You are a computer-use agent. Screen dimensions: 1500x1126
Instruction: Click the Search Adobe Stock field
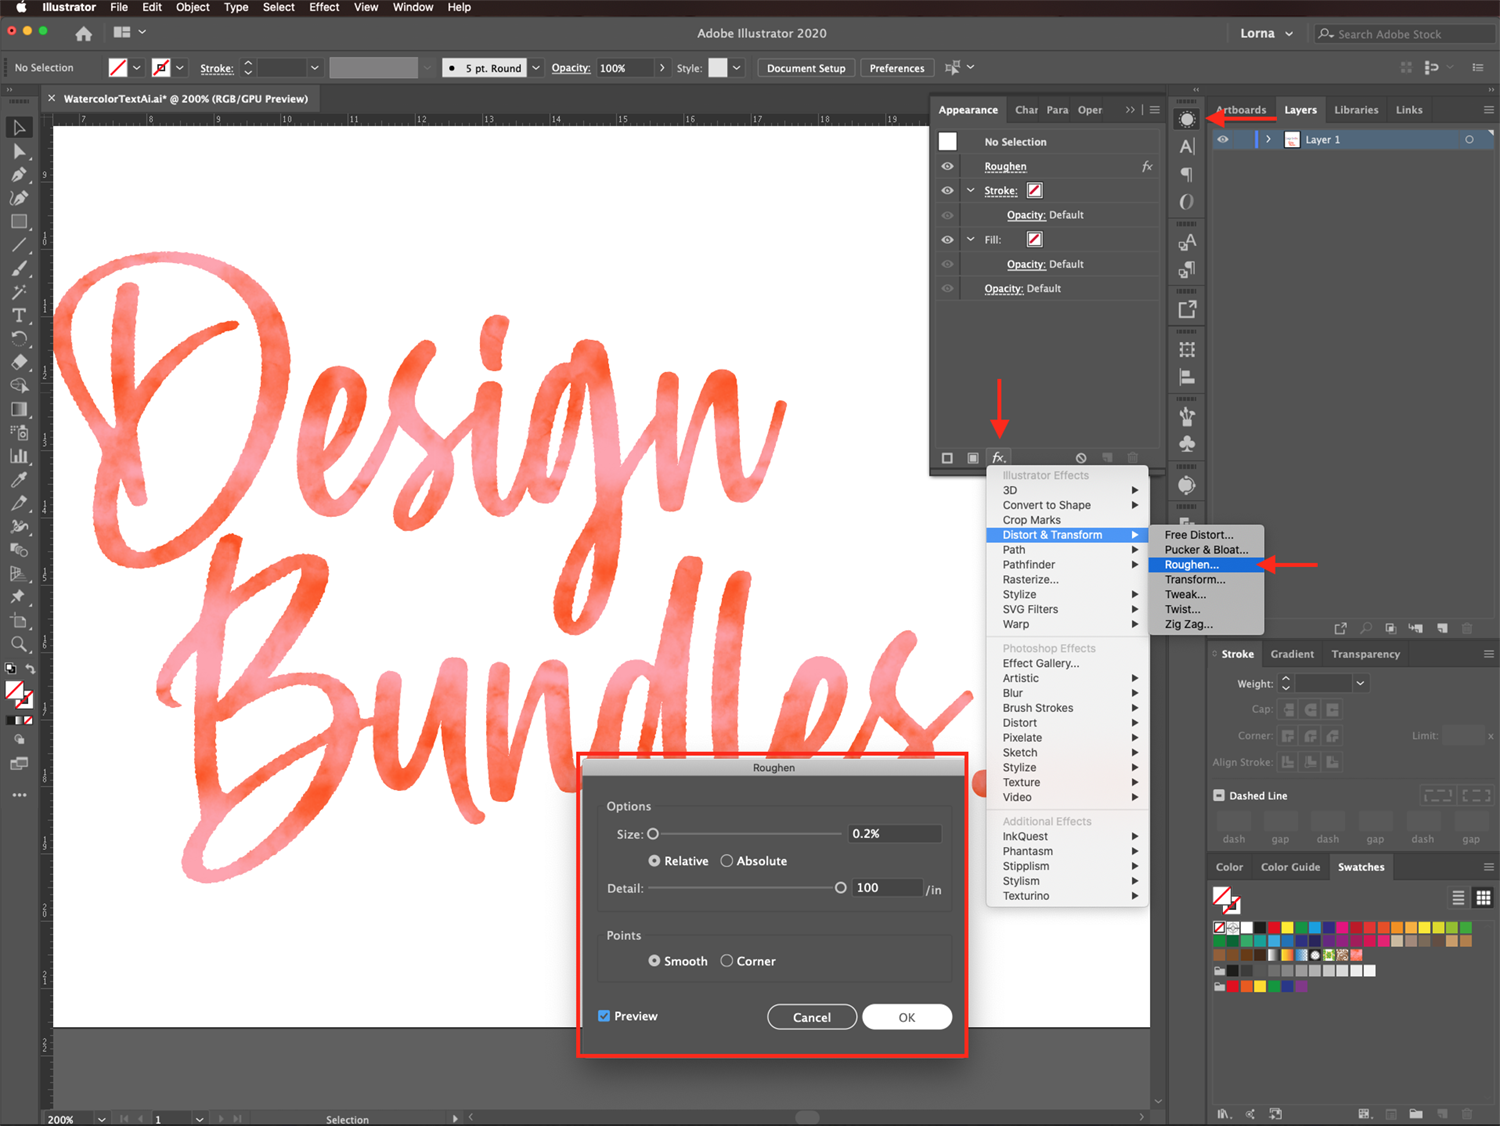(1406, 34)
